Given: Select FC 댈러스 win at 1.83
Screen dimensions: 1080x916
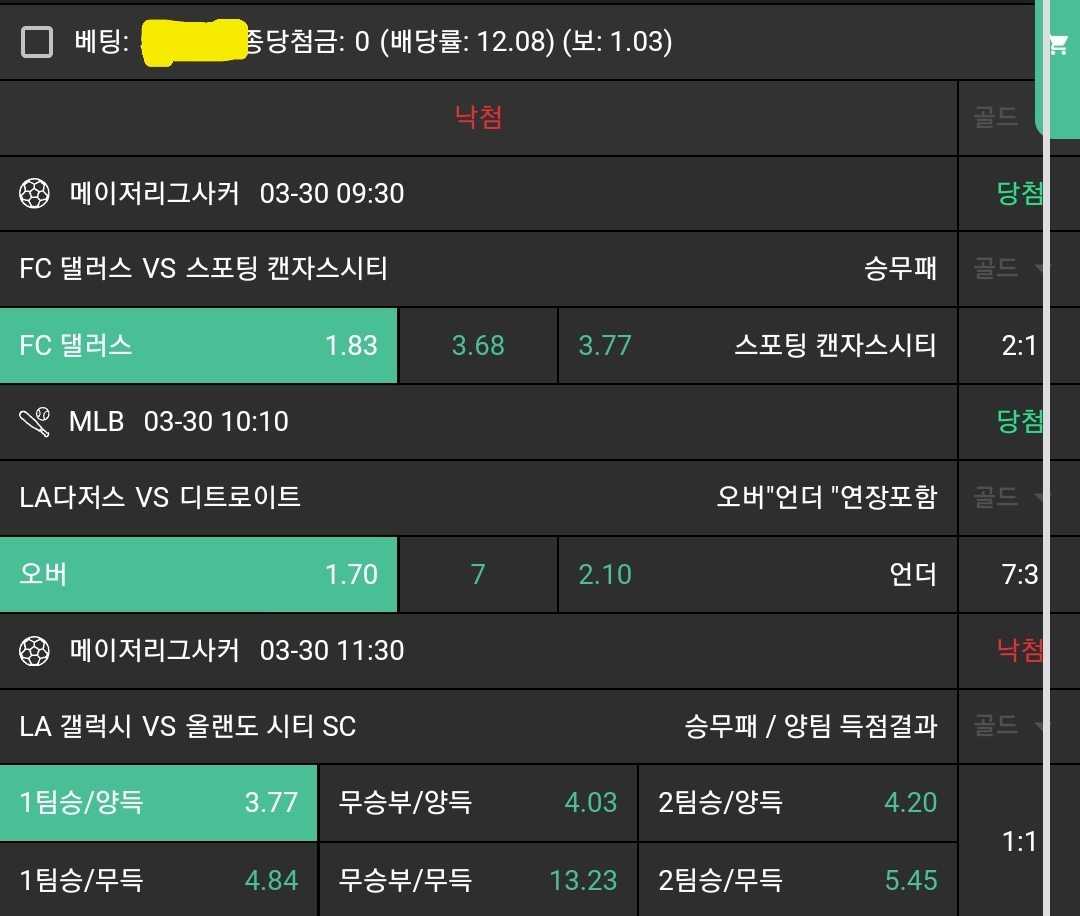Looking at the screenshot, I should click(x=198, y=346).
